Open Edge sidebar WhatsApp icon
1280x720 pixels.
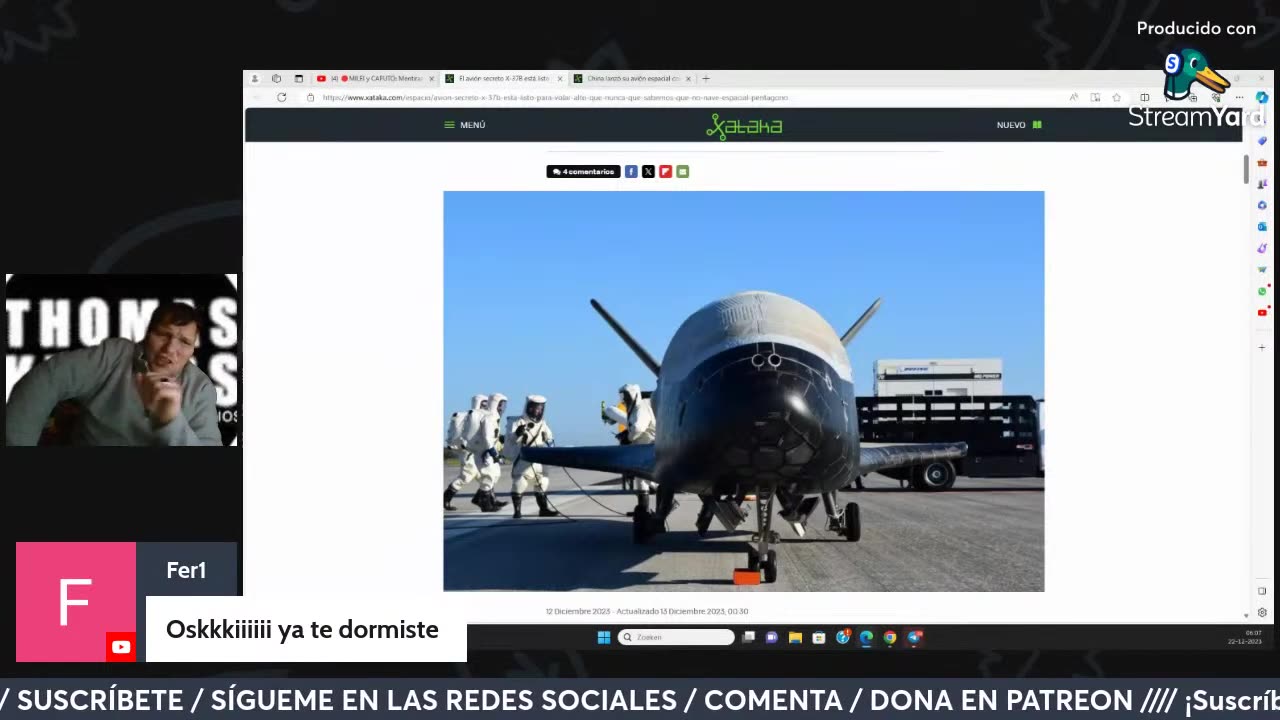[x=1262, y=291]
